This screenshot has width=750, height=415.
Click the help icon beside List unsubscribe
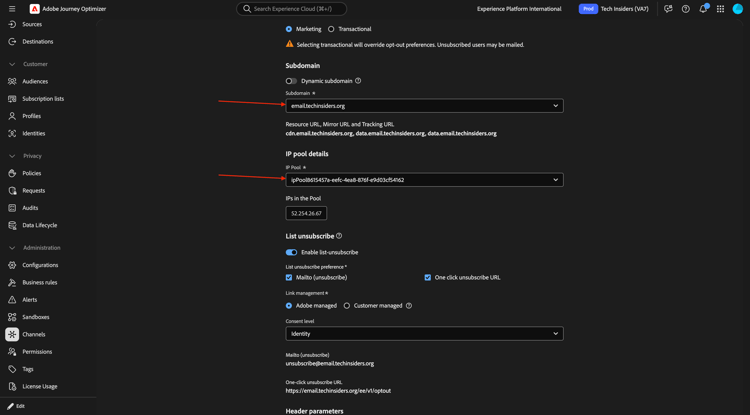(339, 236)
